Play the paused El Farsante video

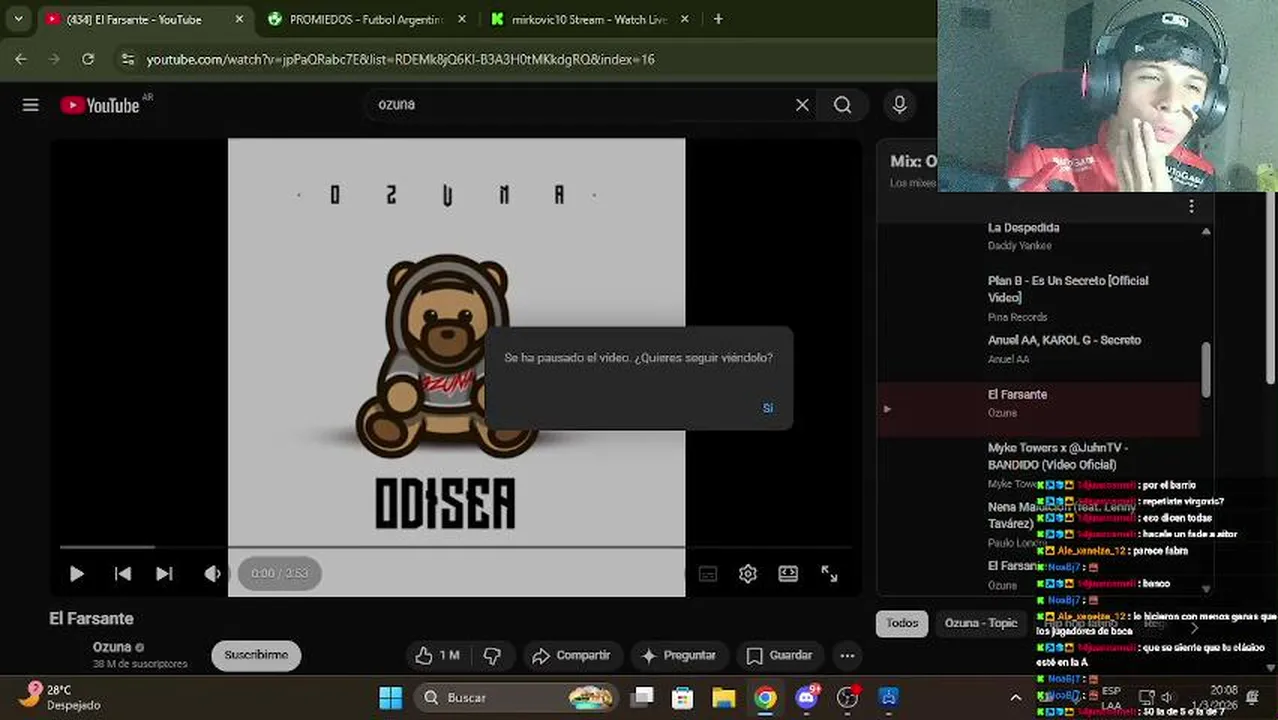(x=76, y=574)
